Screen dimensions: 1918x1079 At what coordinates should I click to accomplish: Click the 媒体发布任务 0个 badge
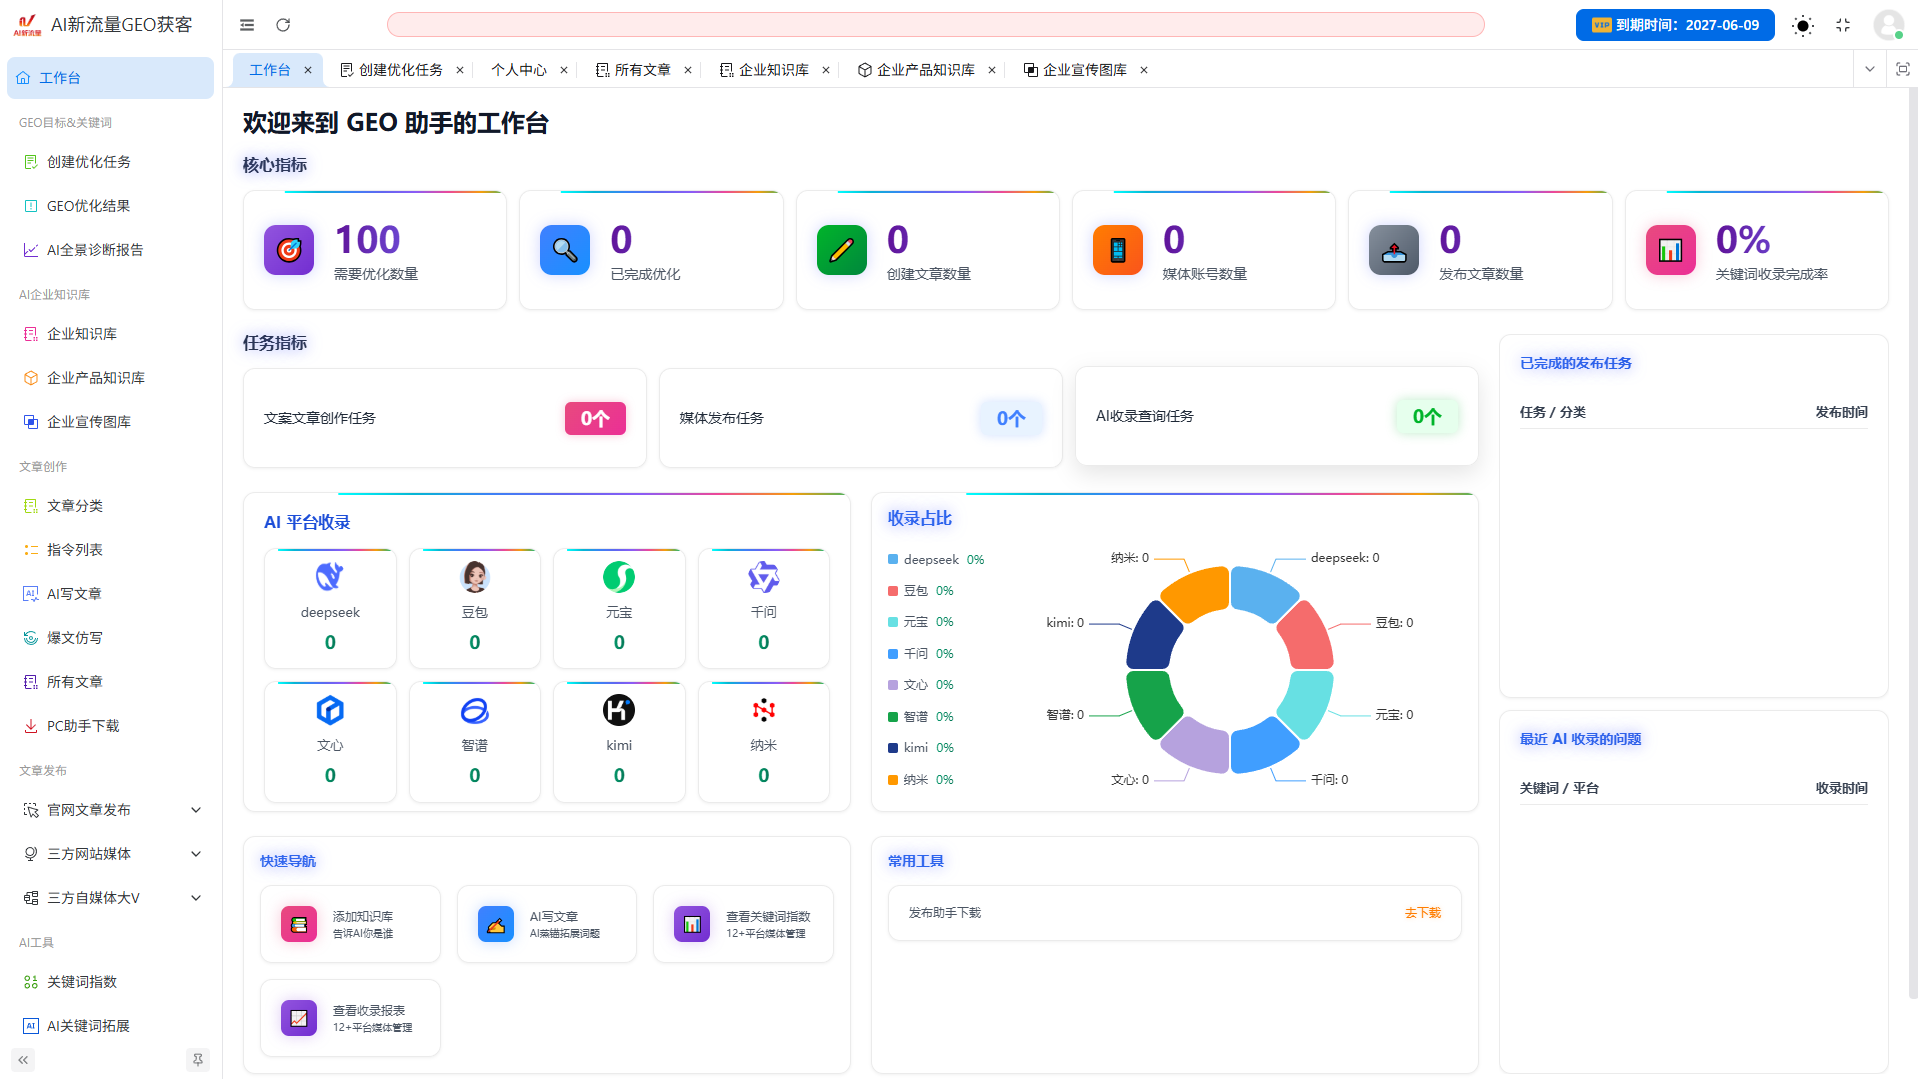point(1011,419)
